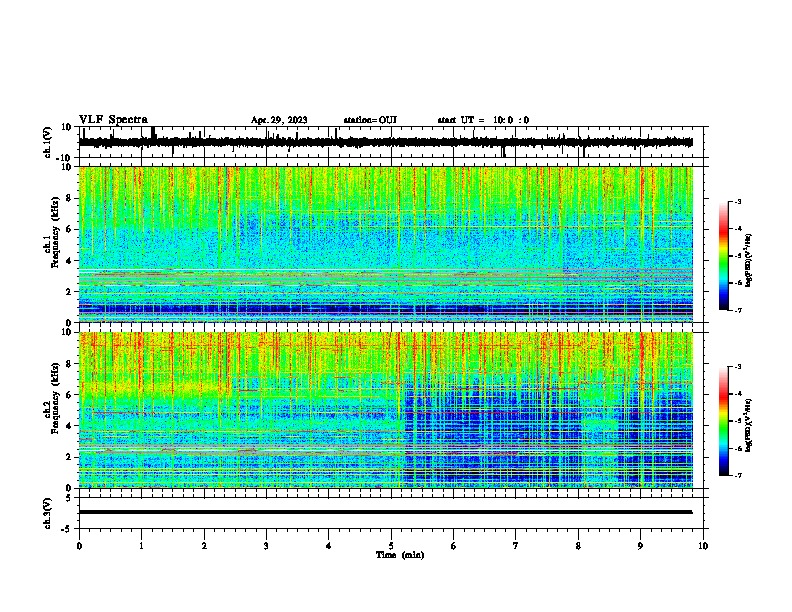
Task: Click the ch.1 color scale bar
Action: (723, 256)
